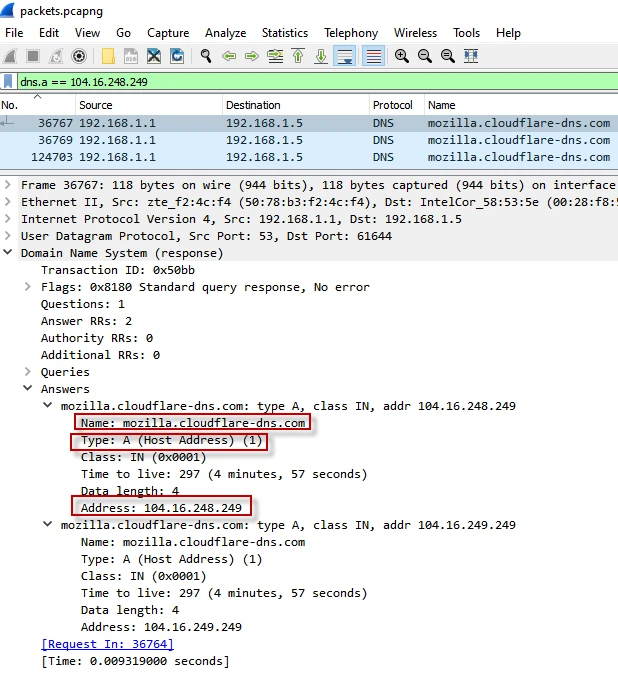The width and height of the screenshot is (618, 698).
Task: Open the Statistics menu
Action: click(x=285, y=33)
